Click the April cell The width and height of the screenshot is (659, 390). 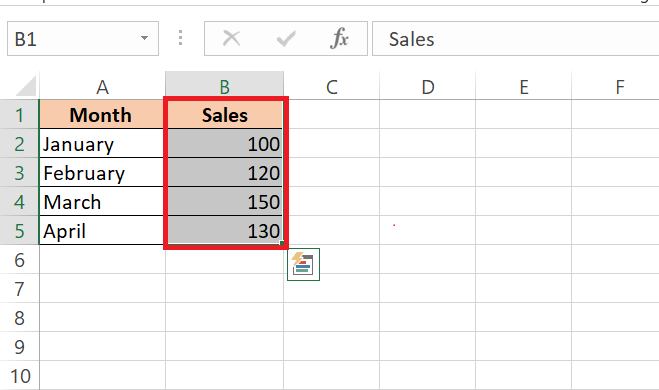[x=101, y=231]
